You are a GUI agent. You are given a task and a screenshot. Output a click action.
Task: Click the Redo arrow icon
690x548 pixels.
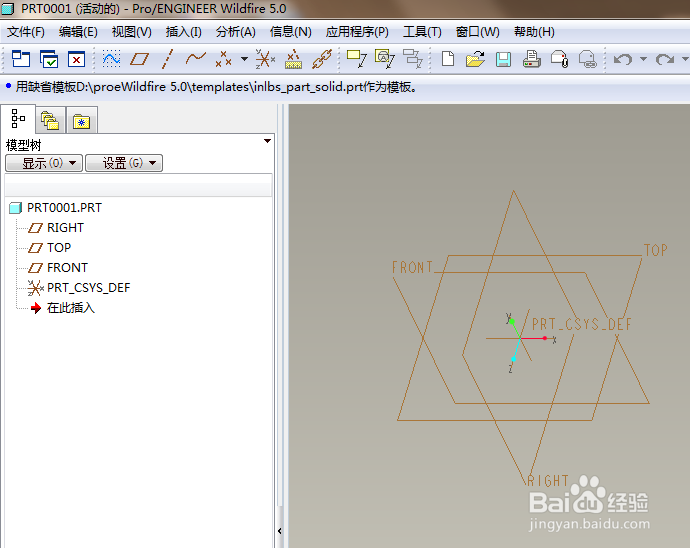[x=664, y=59]
